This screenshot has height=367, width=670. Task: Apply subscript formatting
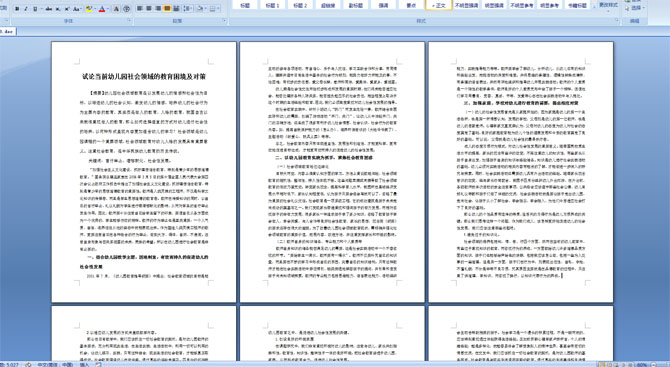point(58,9)
